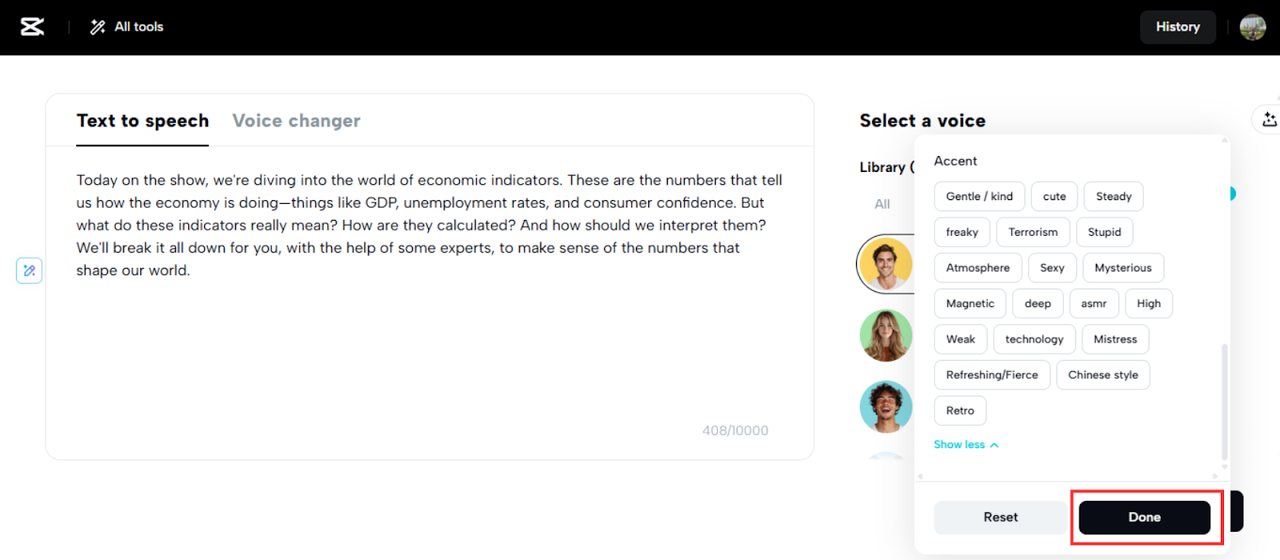1280x560 pixels.
Task: Select the curly-haired laughing voice avatar
Action: pyautogui.click(x=885, y=407)
